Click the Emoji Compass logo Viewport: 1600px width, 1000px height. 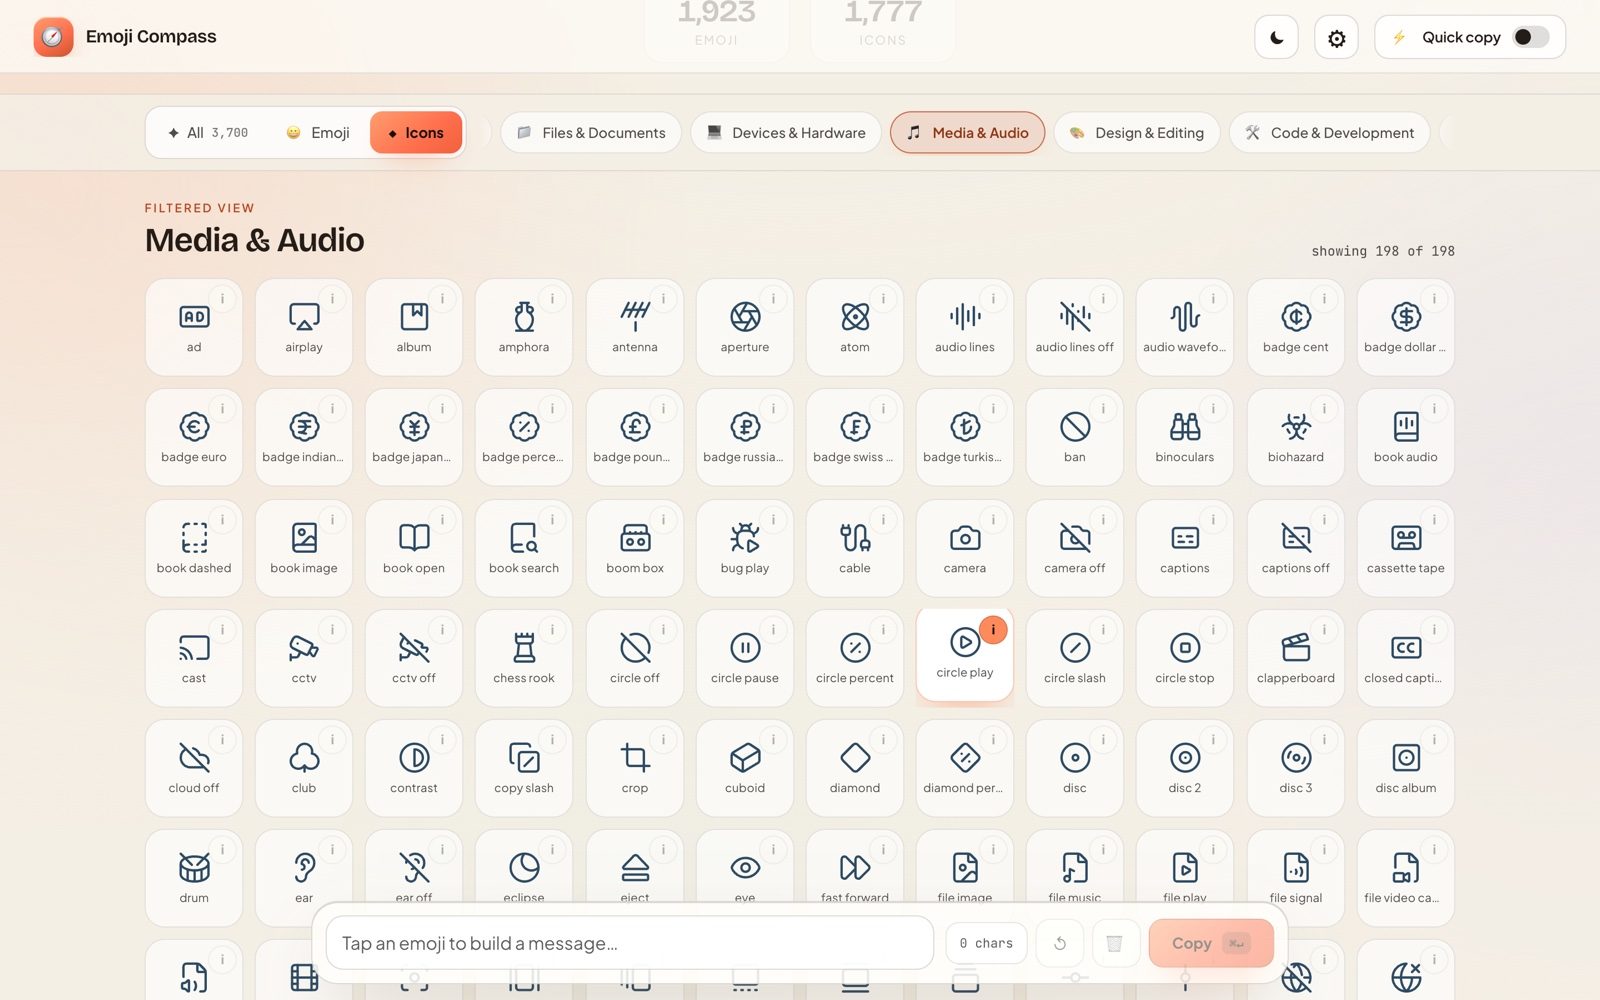click(53, 37)
